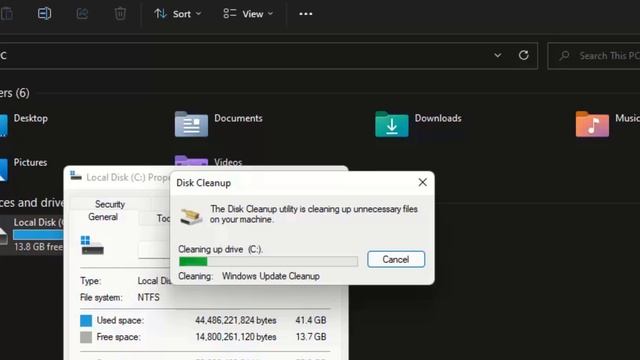Expand the address bar history chevron
The width and height of the screenshot is (640, 360).
tap(498, 55)
